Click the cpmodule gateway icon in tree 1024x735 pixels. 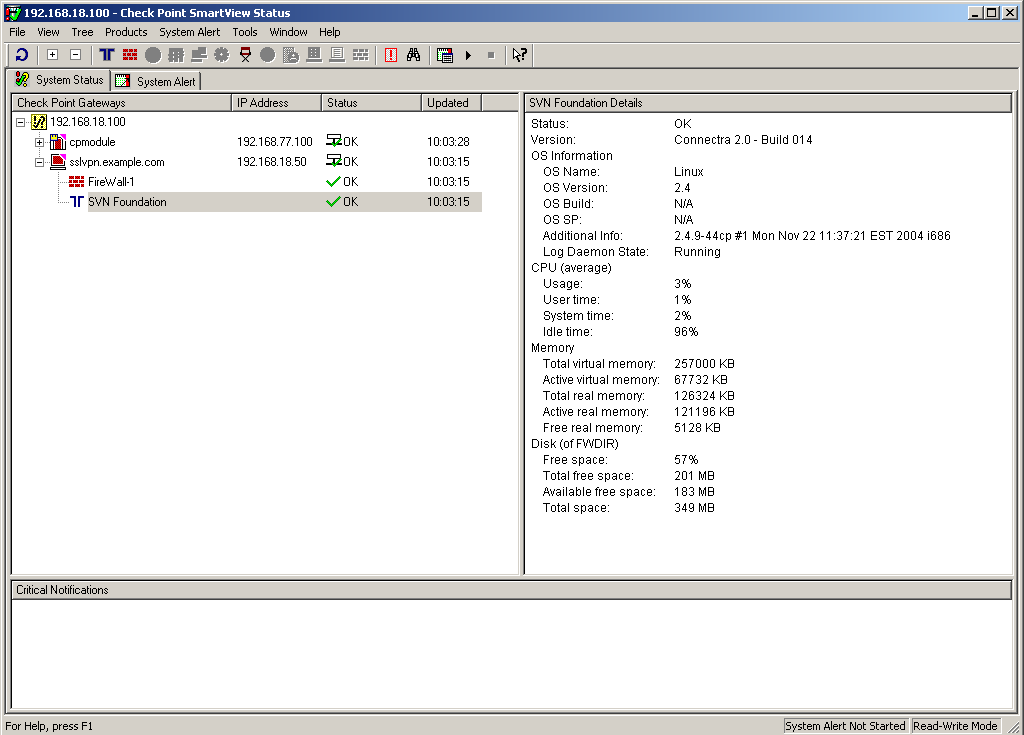pos(58,142)
